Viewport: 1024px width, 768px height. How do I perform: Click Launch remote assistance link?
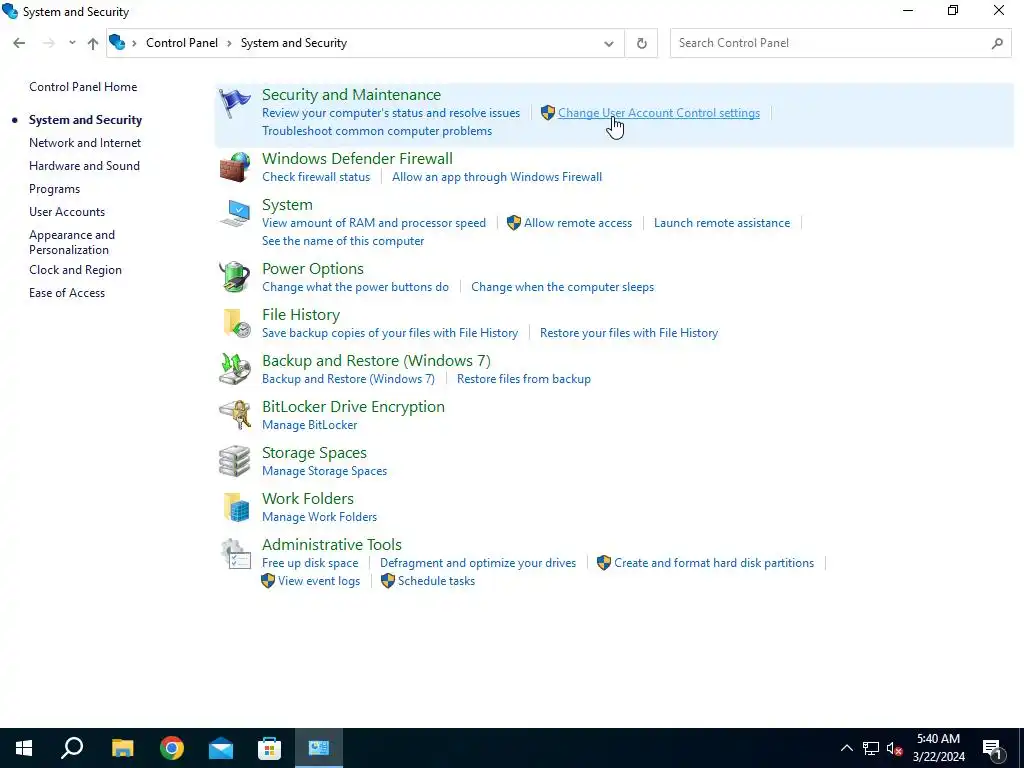pos(722,223)
